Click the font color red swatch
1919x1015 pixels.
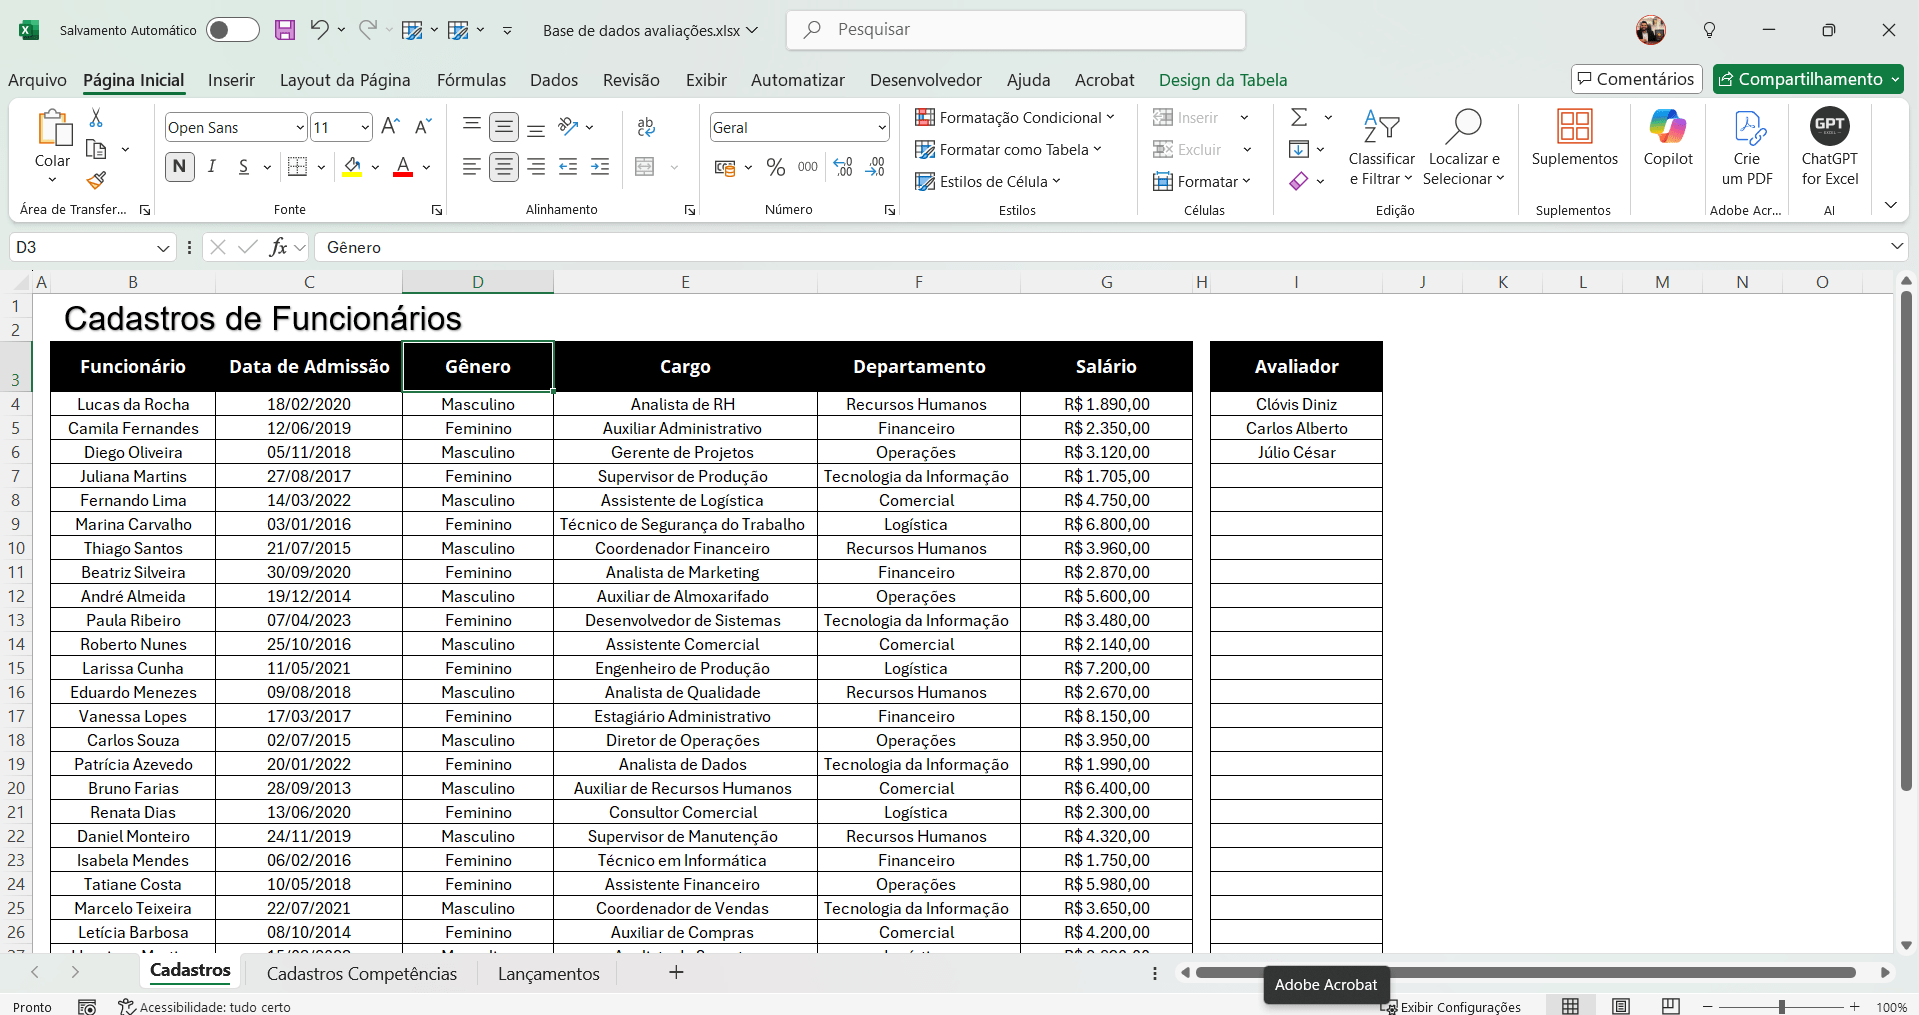403,167
